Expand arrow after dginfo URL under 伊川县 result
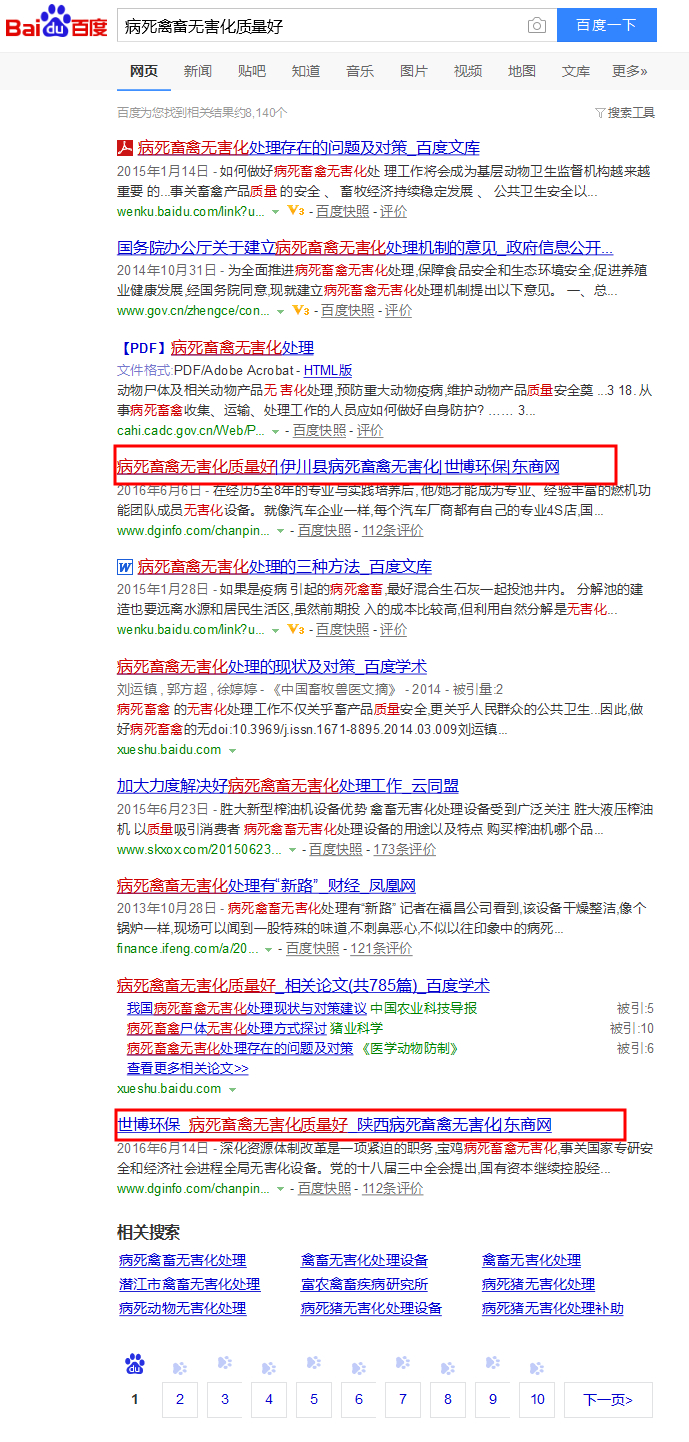 coord(281,531)
